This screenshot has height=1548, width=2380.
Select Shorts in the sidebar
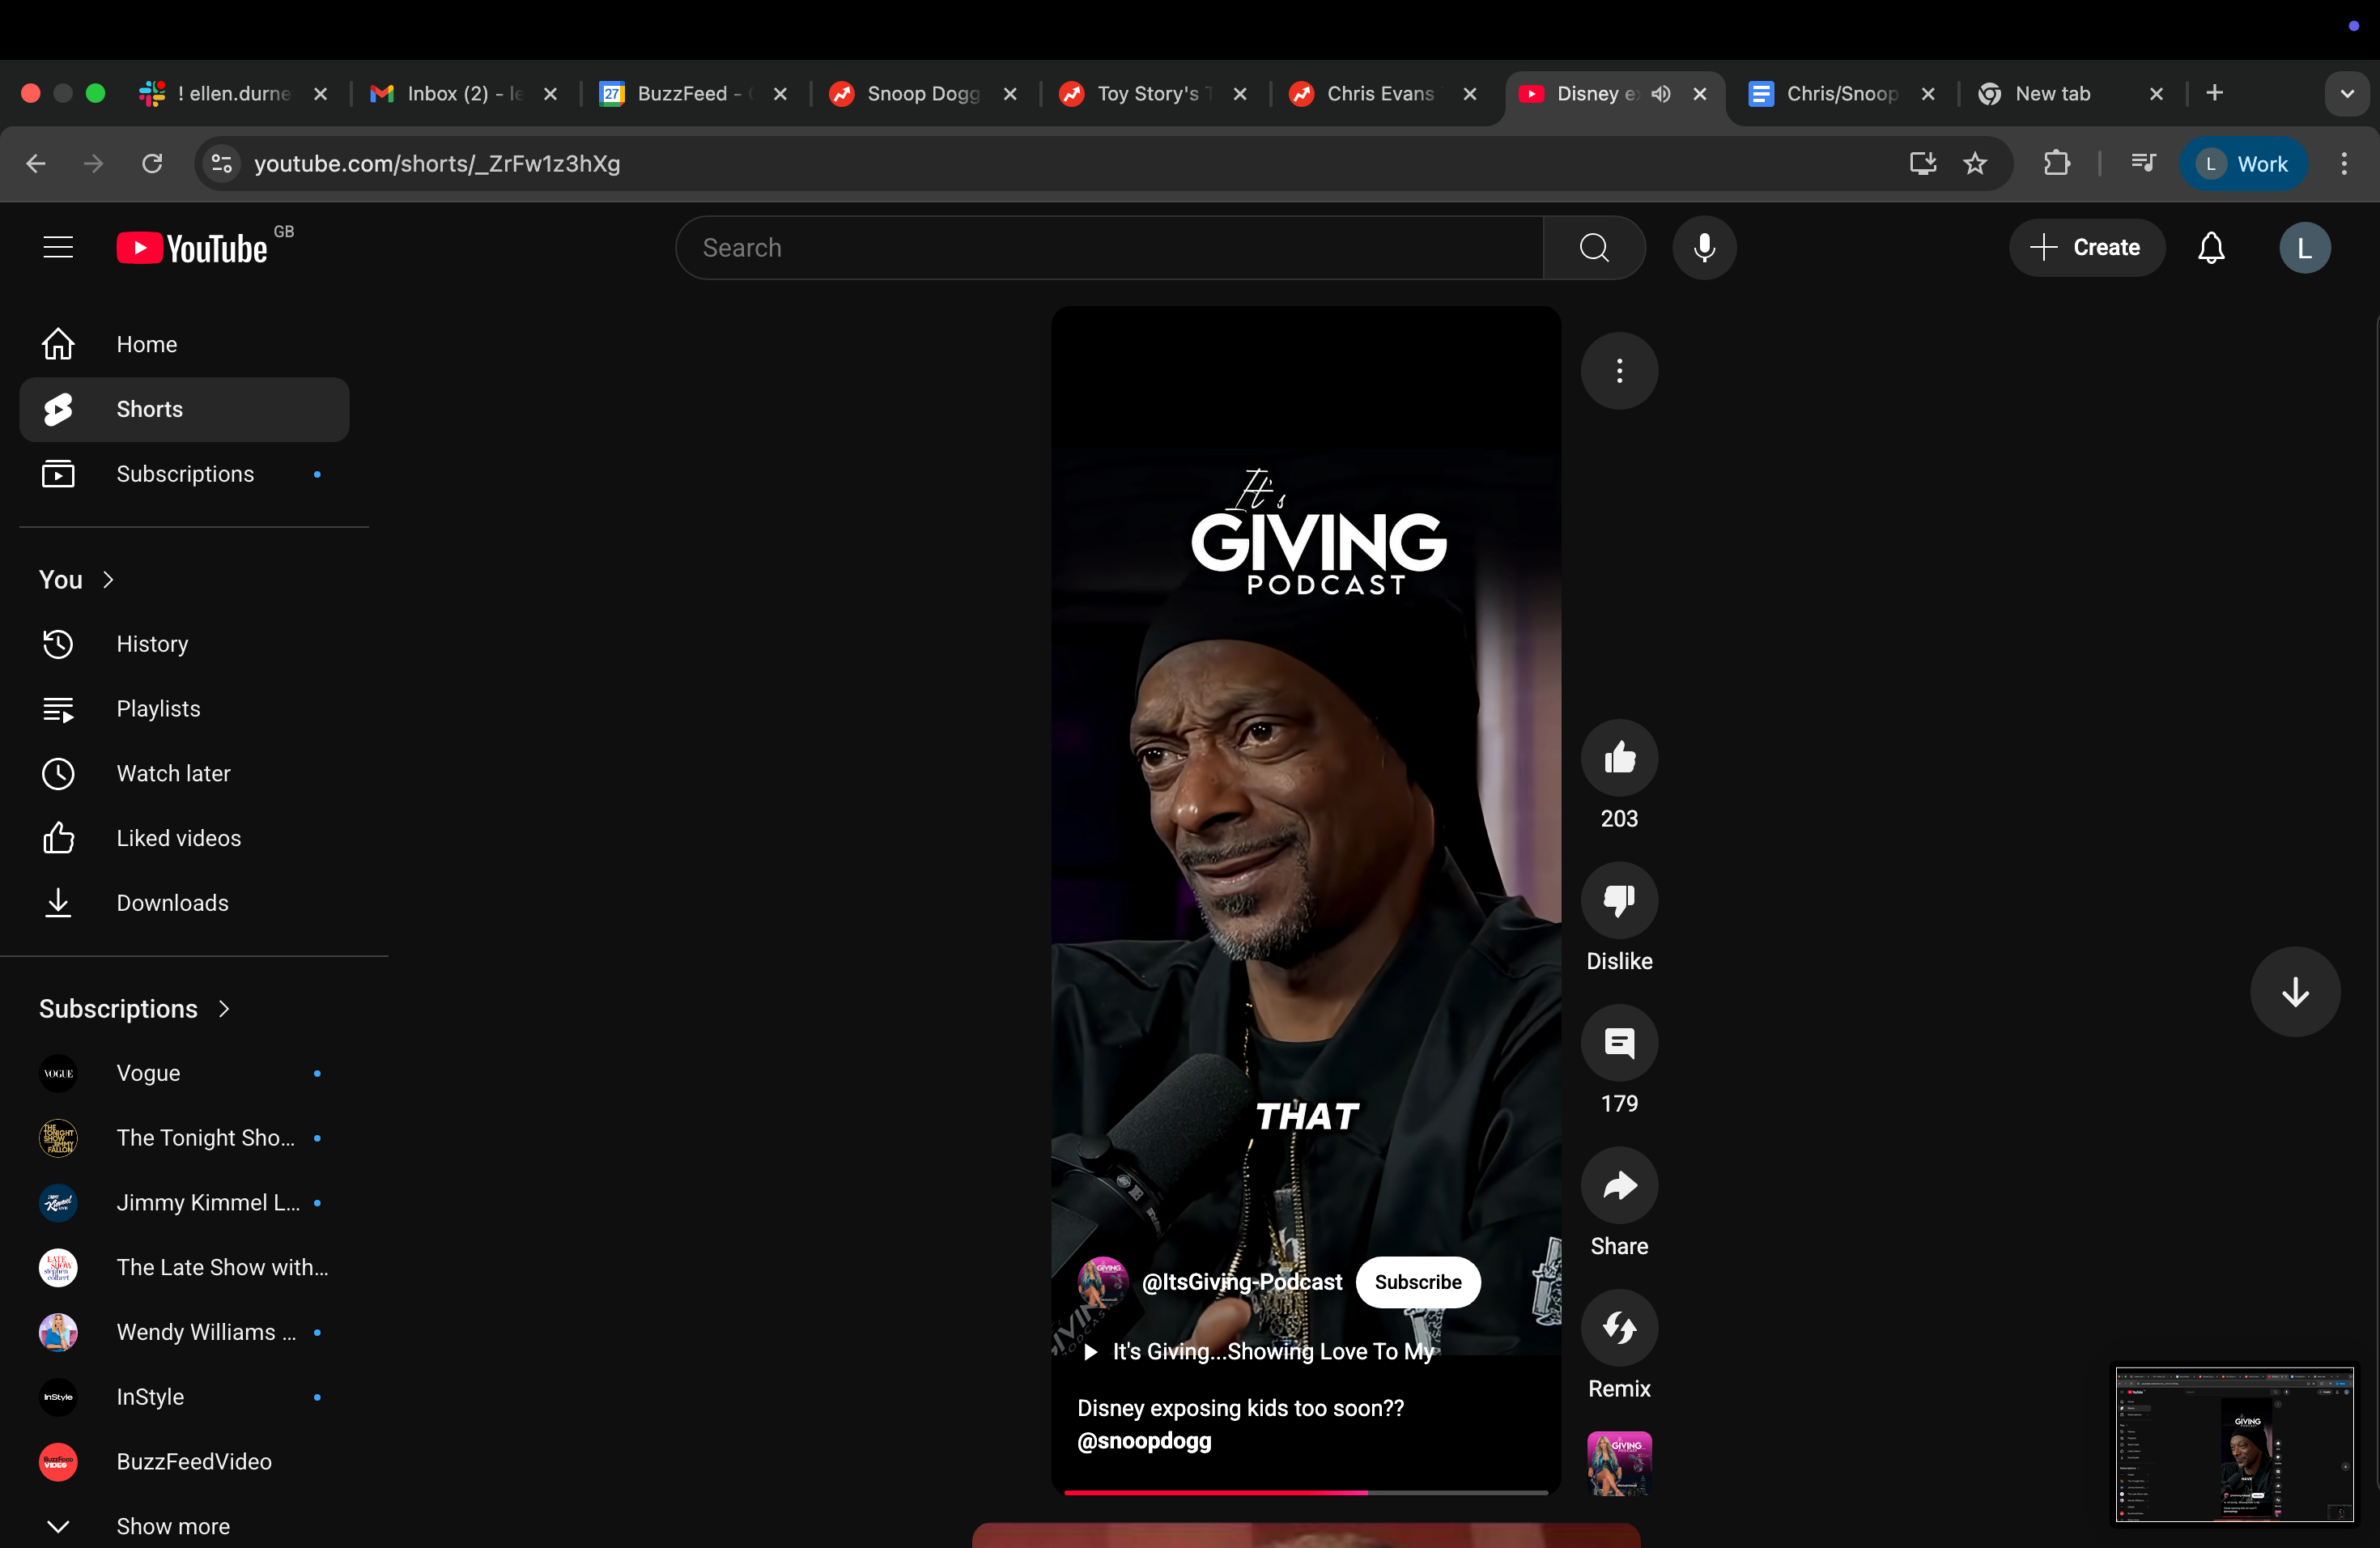coord(150,409)
